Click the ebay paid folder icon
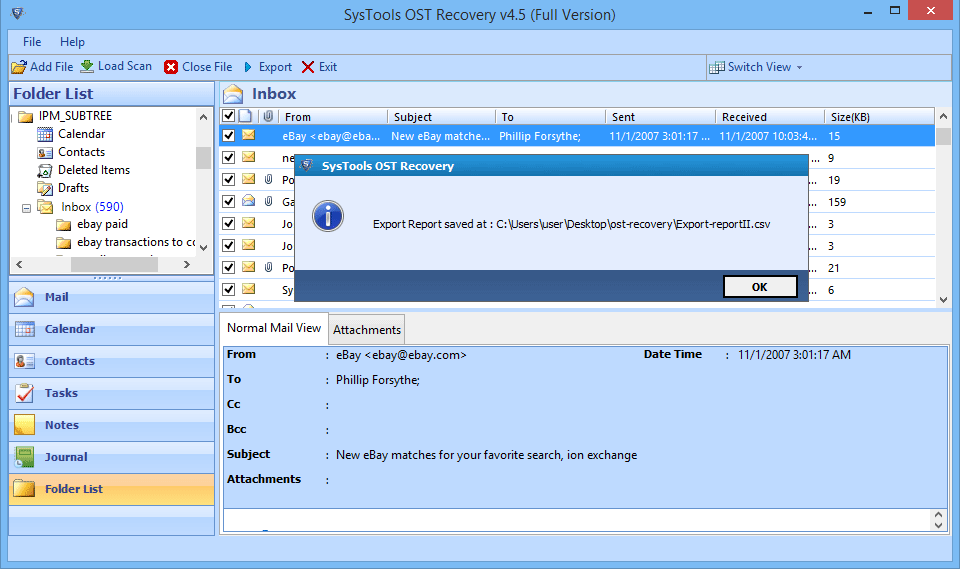The image size is (960, 569). 64,224
